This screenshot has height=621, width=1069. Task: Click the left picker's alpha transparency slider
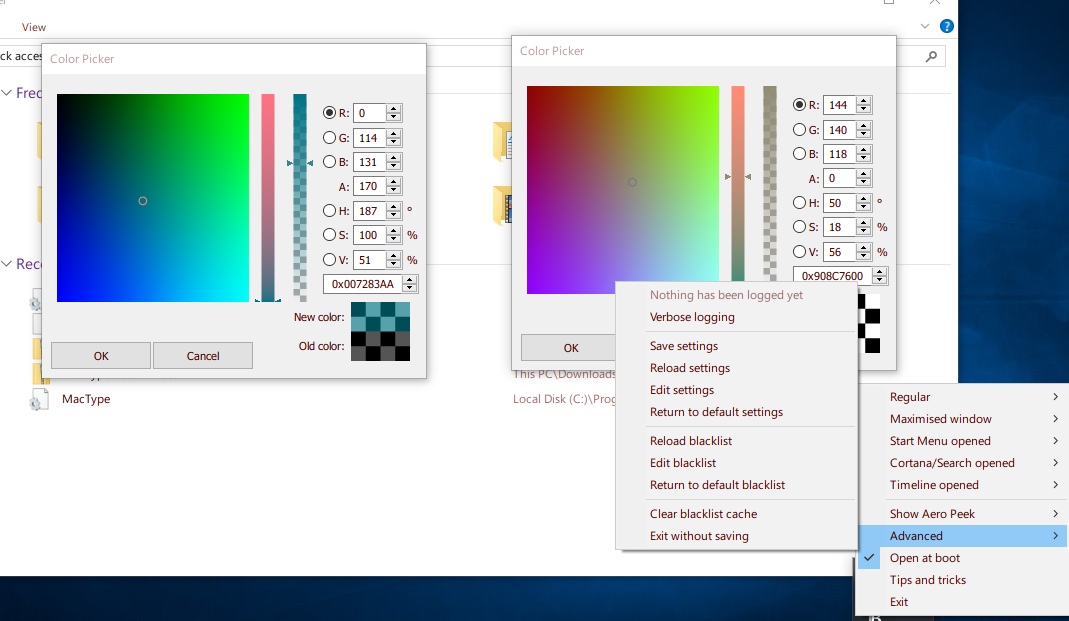(300, 198)
